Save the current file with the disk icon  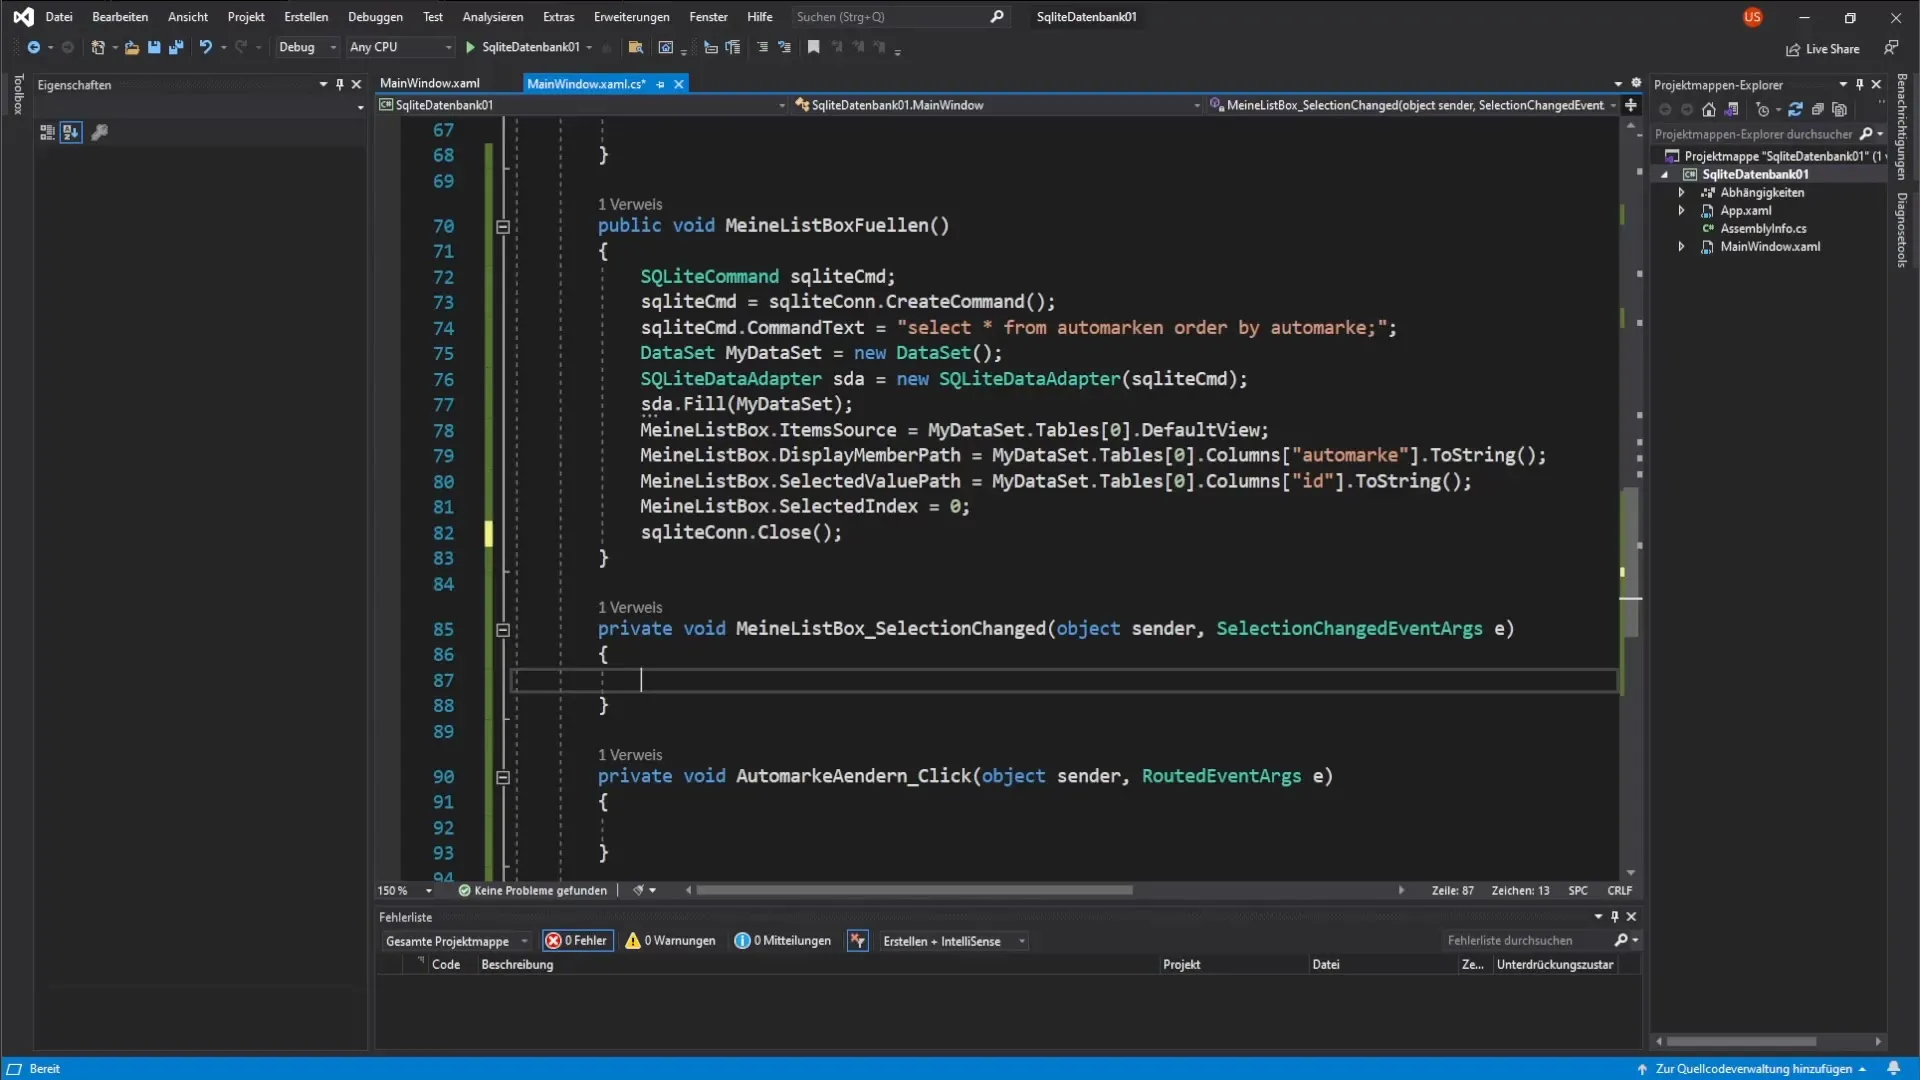tap(154, 47)
